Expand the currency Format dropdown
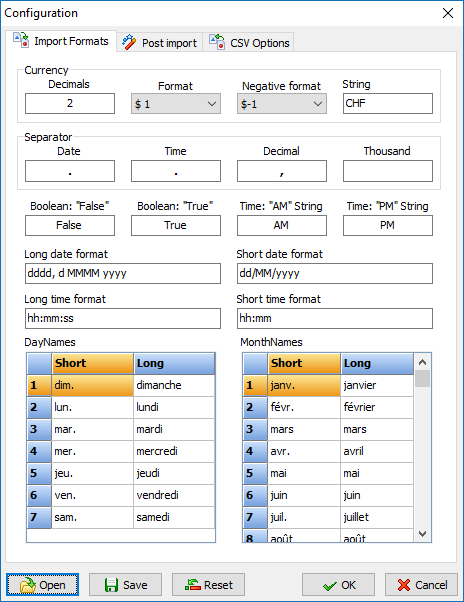The width and height of the screenshot is (464, 602). [176, 104]
